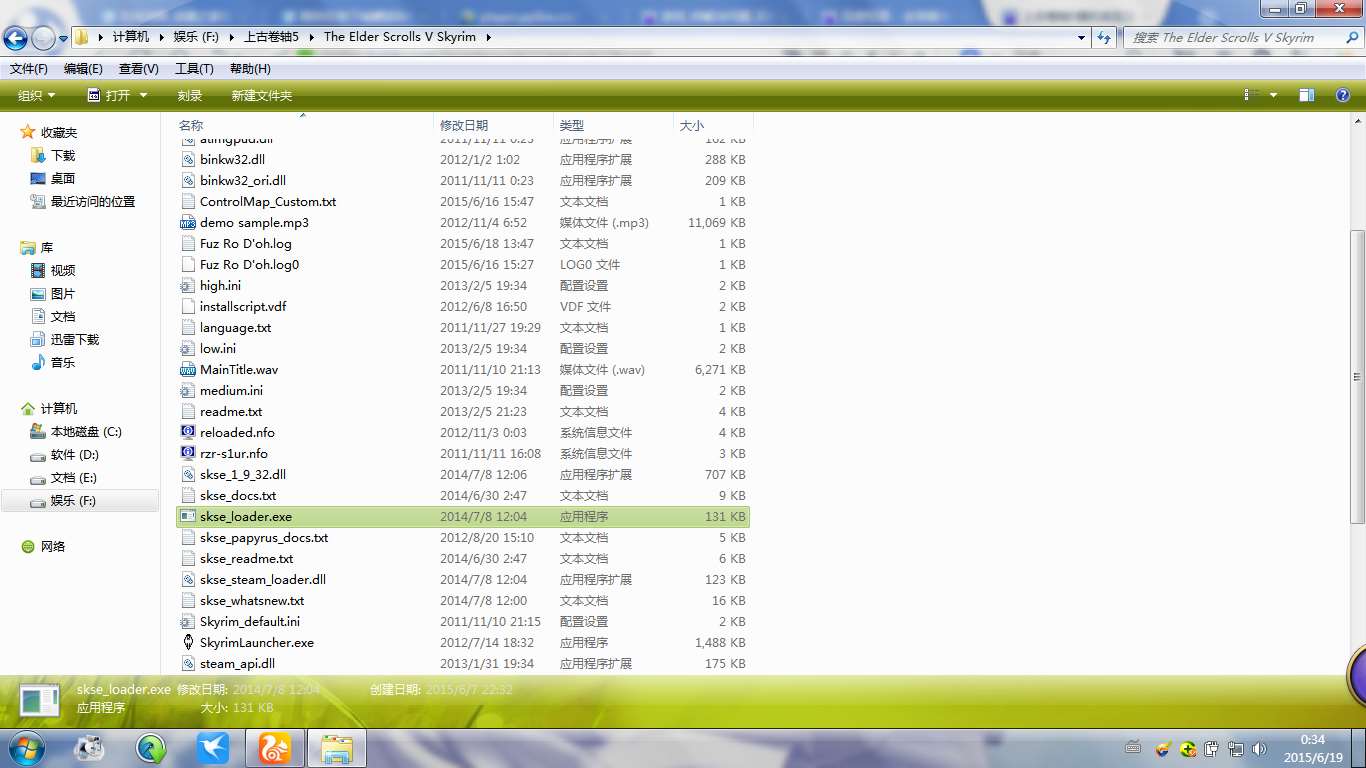Sort by 大小 column header
The width and height of the screenshot is (1366, 768).
(692, 126)
